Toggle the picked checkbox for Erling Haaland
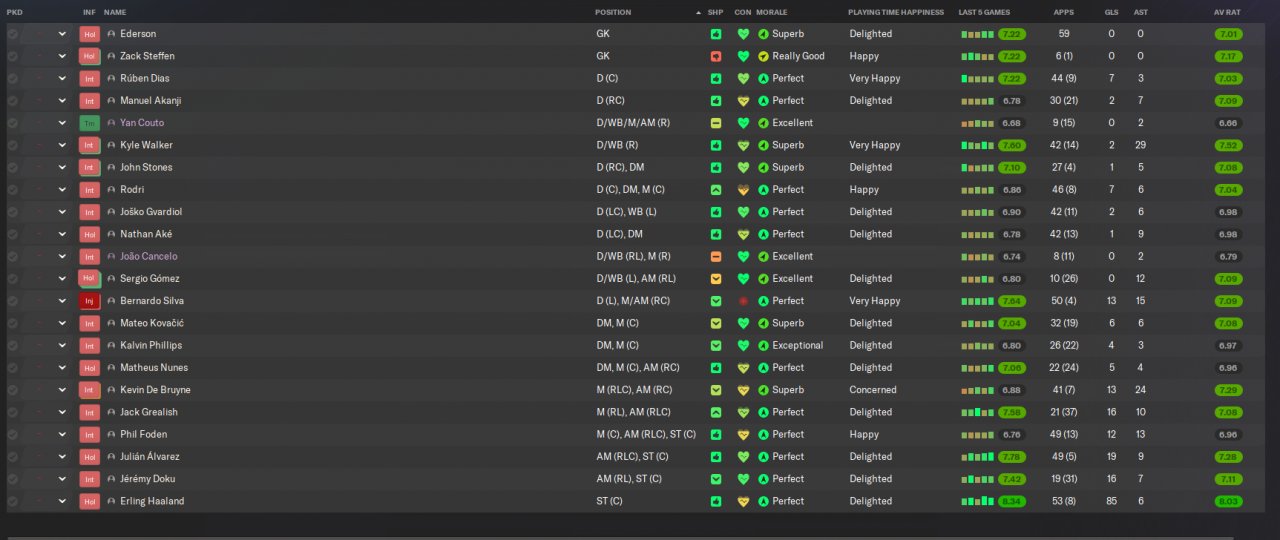 coord(12,502)
